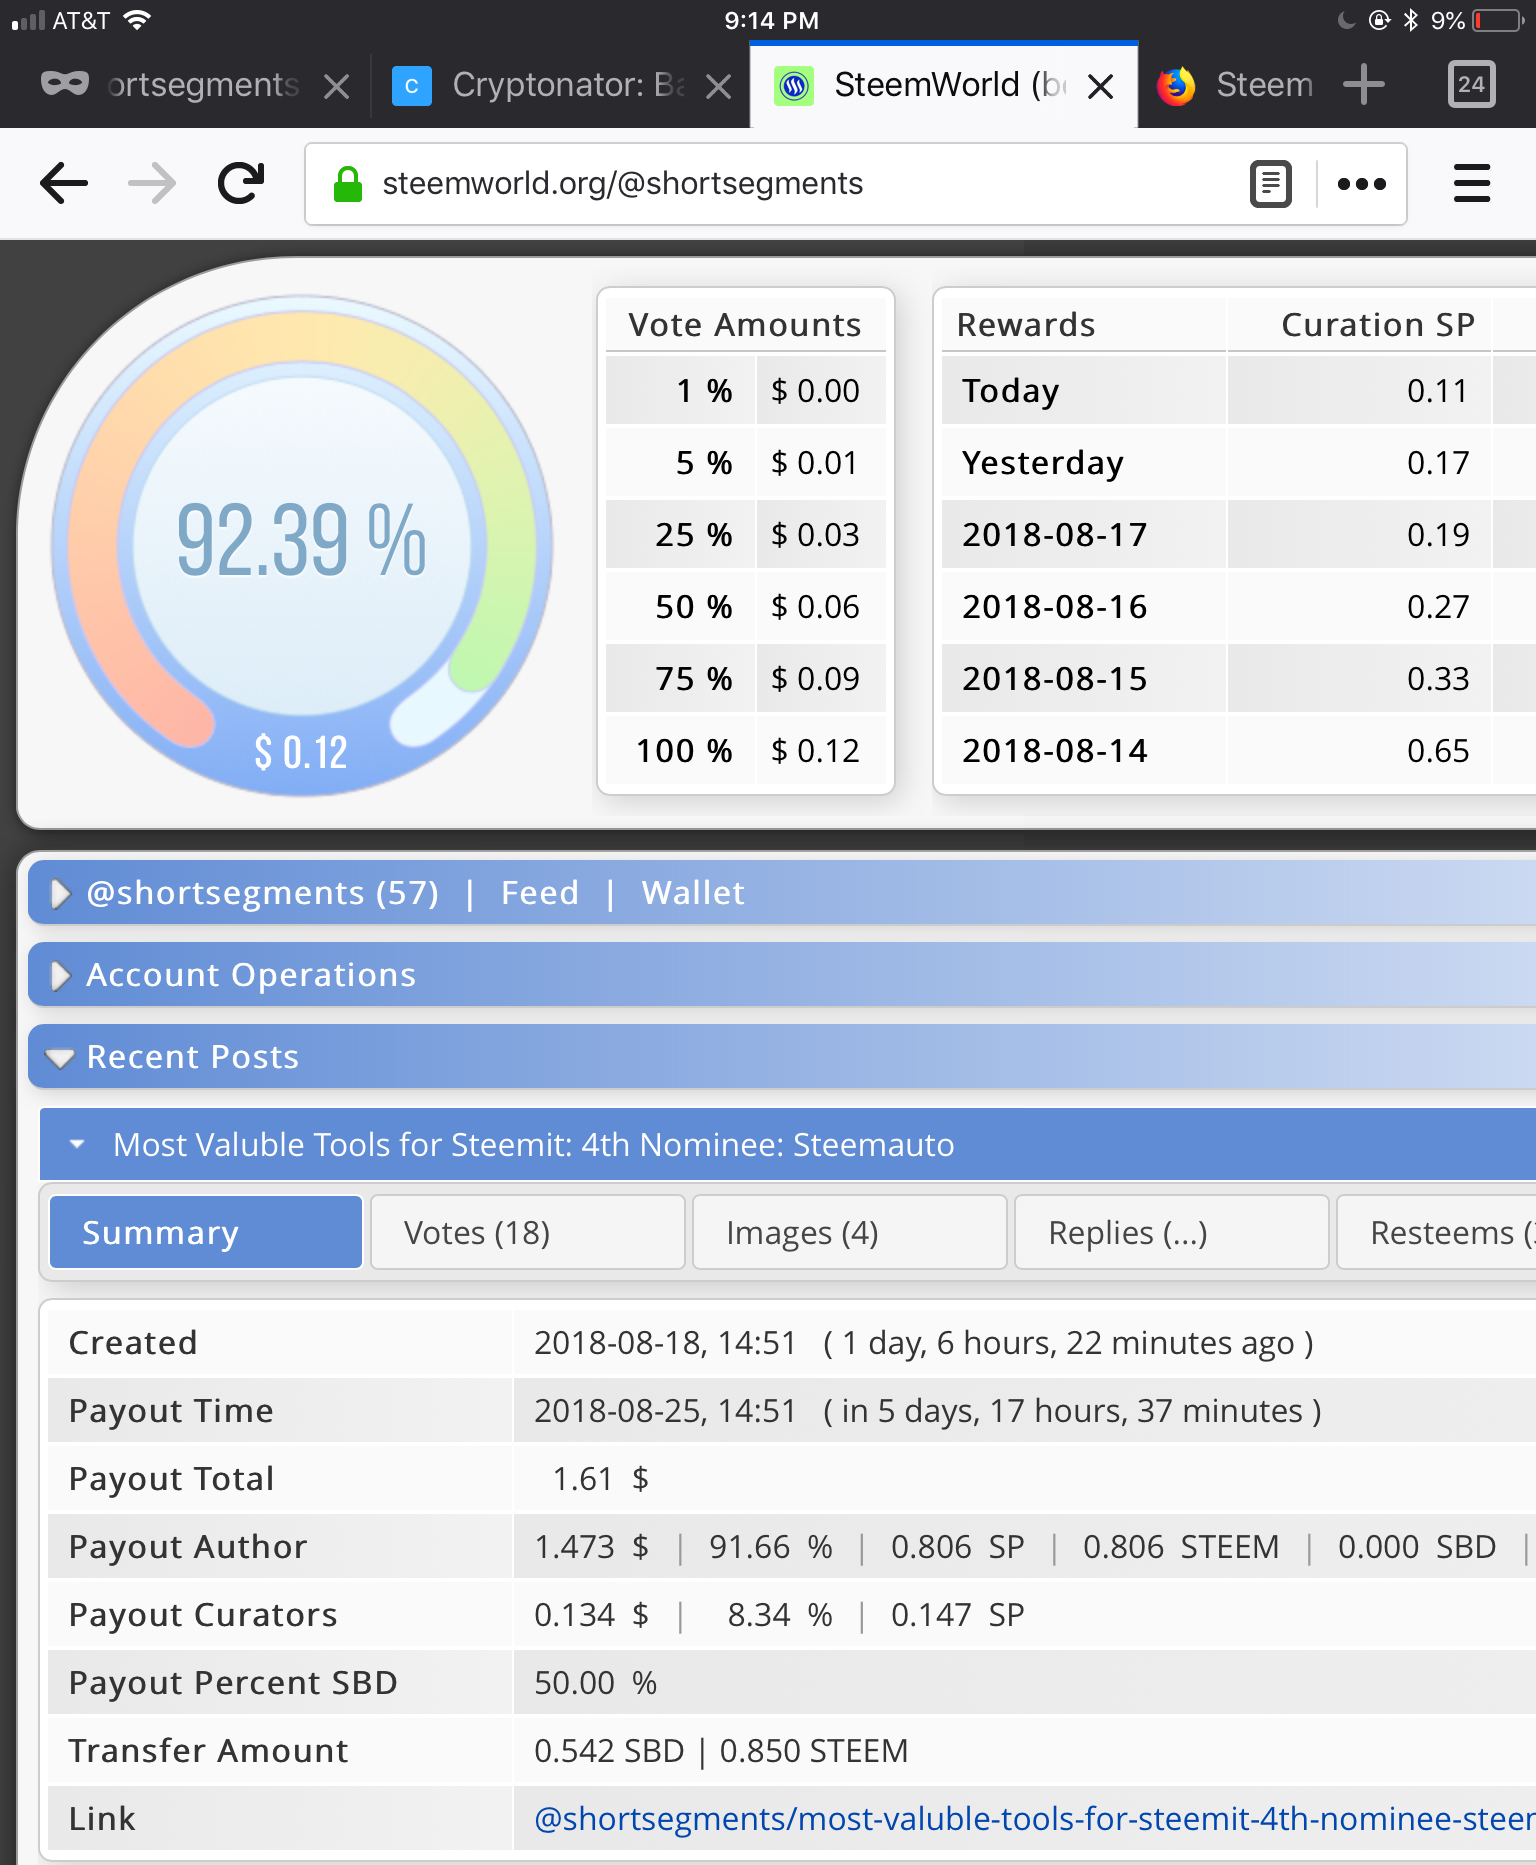Select the 100 % vote amount row
This screenshot has width=1536, height=1865.
coord(746,751)
